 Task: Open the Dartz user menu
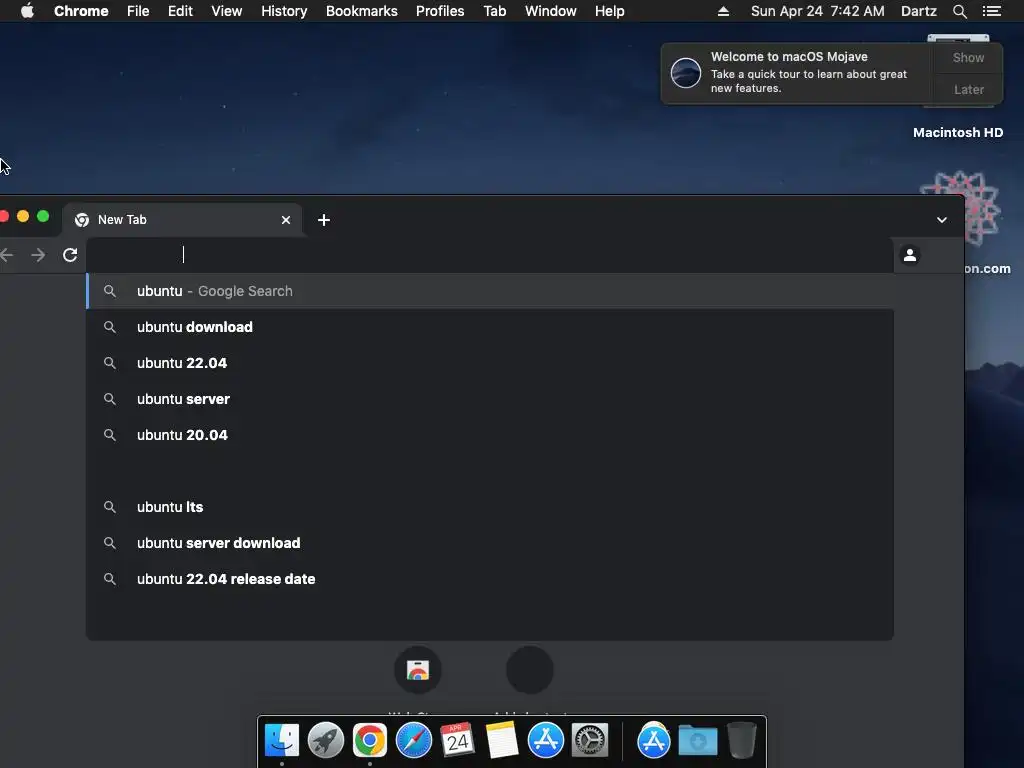[x=918, y=11]
